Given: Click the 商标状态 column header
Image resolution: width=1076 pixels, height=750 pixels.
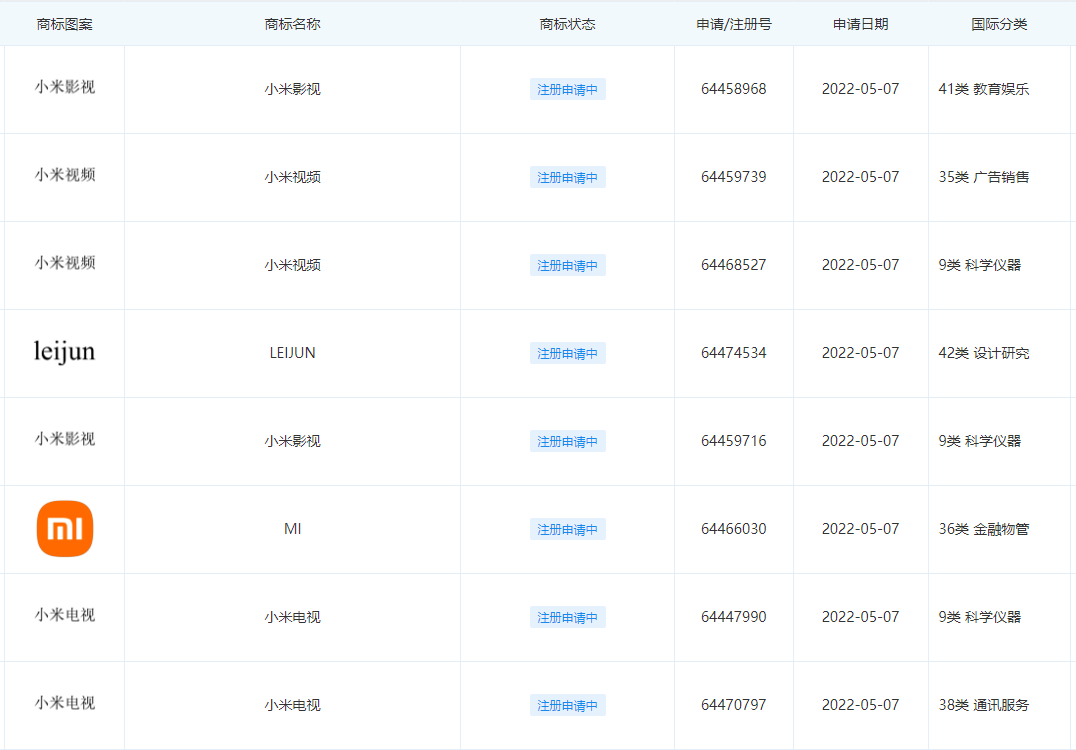Looking at the screenshot, I should pos(568,24).
